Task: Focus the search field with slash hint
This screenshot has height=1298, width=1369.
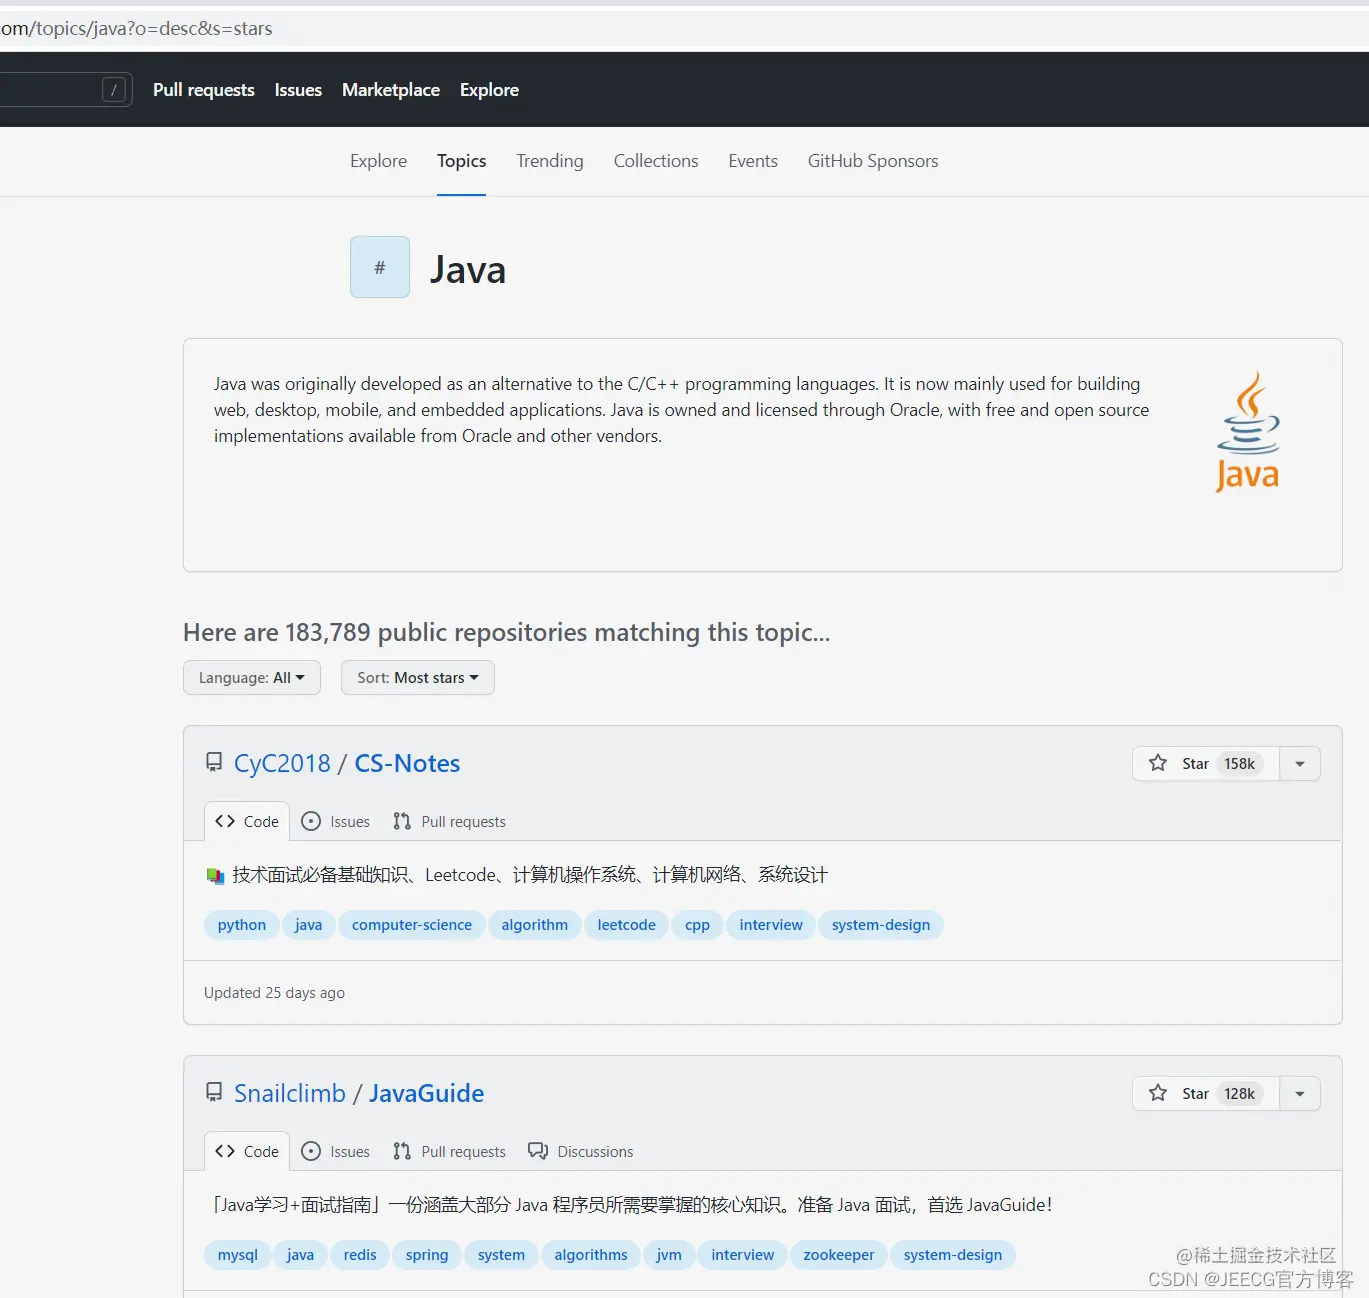Action: 60,90
